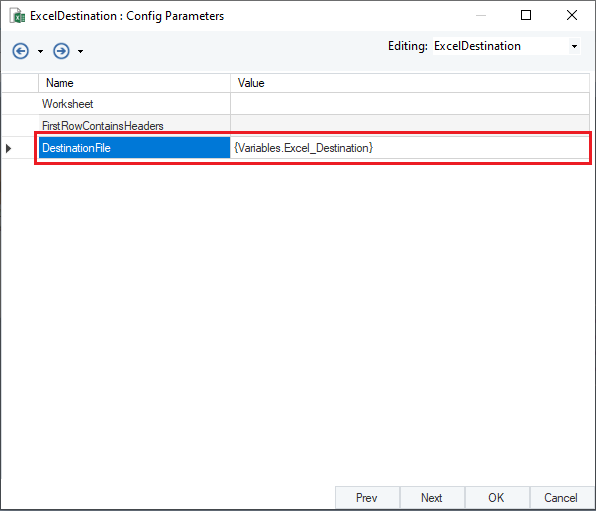The height and width of the screenshot is (511, 596).
Task: Expand the Editing ExcelDestination combo box
Action: pyautogui.click(x=574, y=46)
